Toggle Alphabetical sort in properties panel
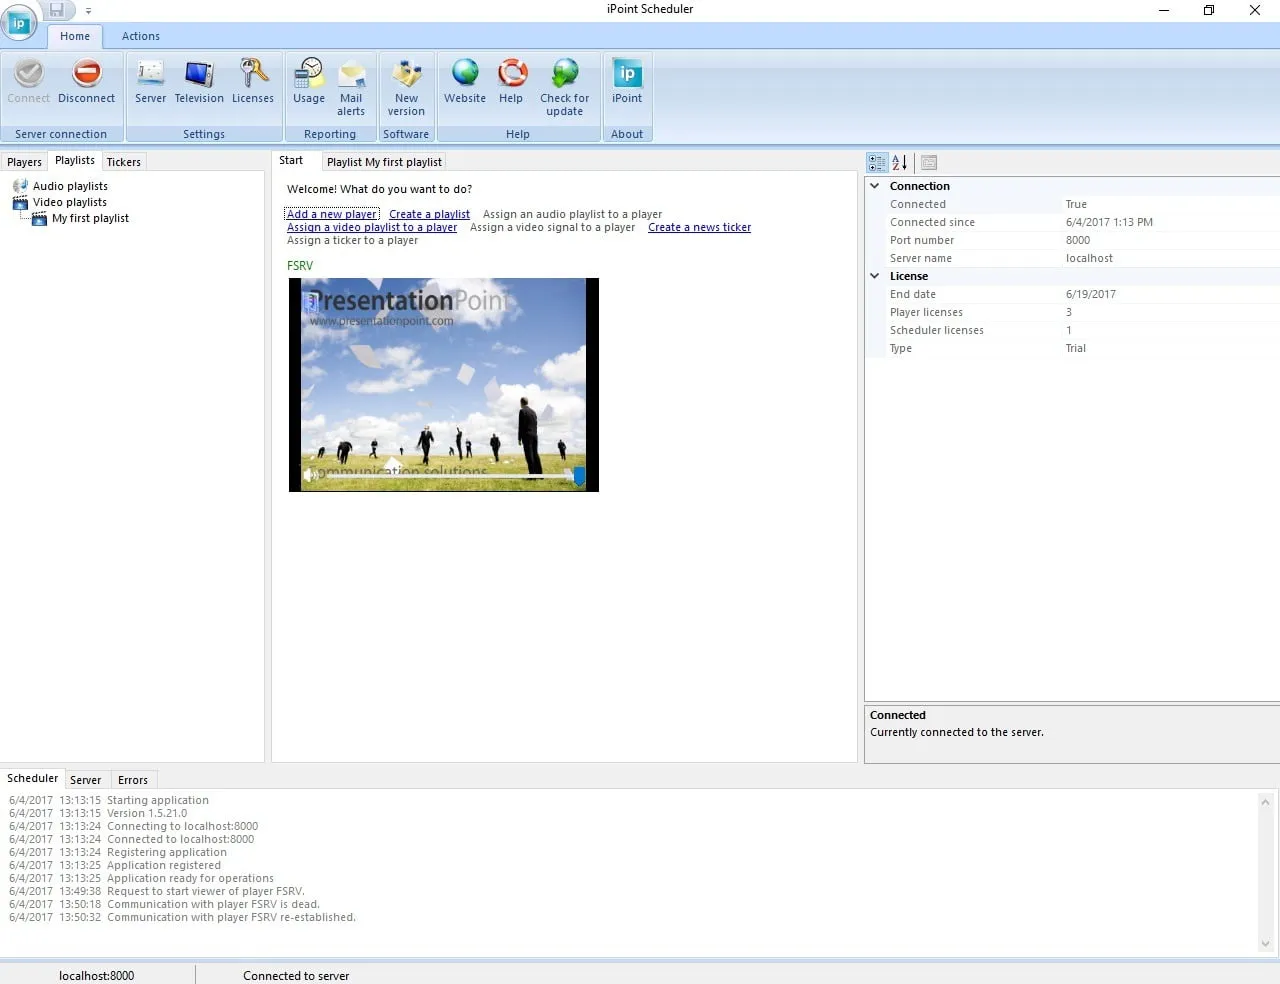The image size is (1280, 984). [900, 162]
